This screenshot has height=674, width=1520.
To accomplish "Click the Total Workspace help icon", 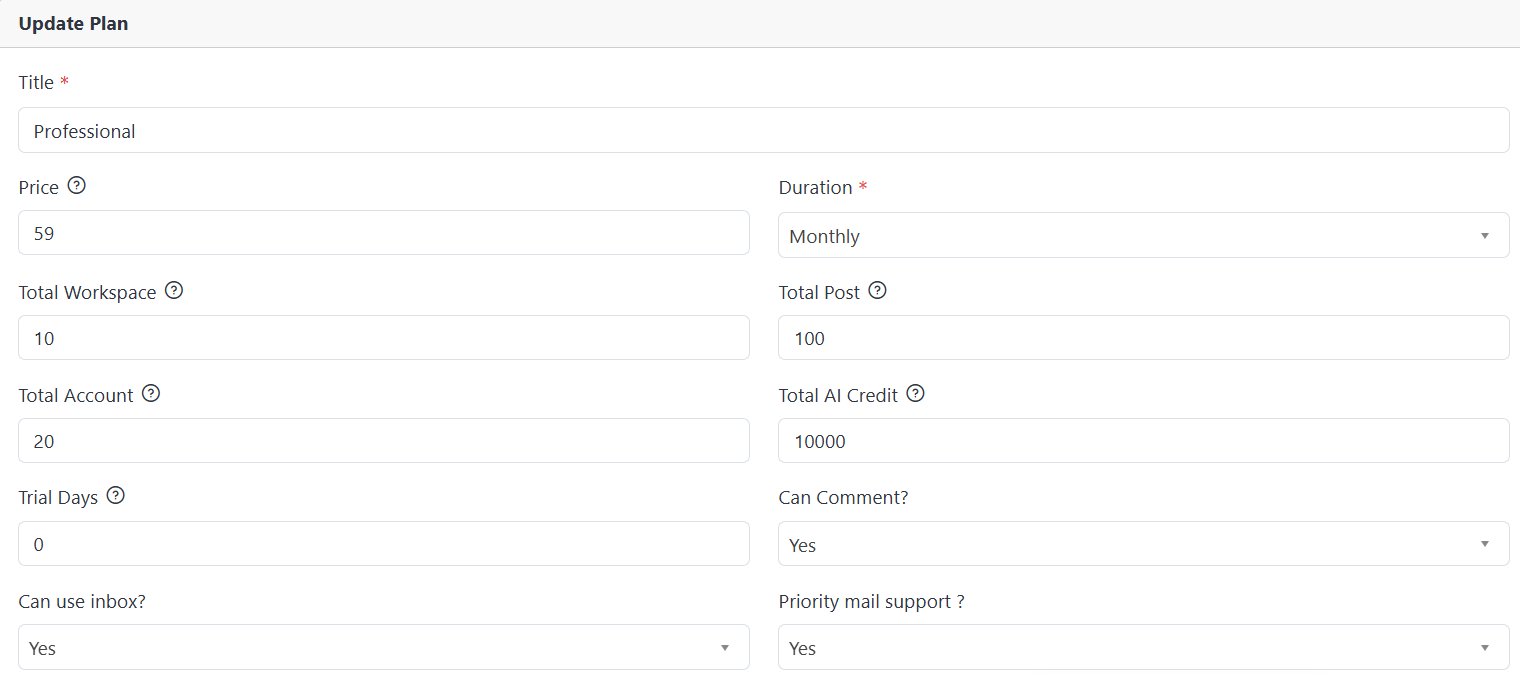I will (x=174, y=291).
